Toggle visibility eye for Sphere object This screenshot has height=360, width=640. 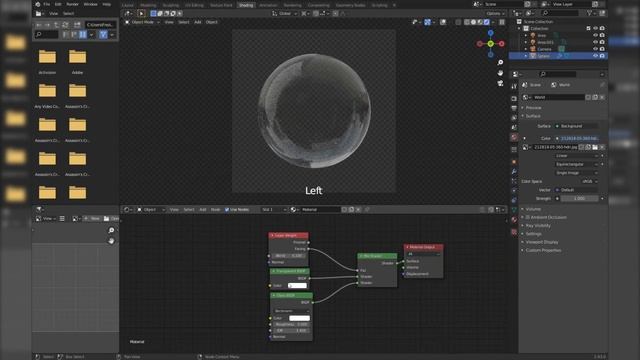[595, 56]
